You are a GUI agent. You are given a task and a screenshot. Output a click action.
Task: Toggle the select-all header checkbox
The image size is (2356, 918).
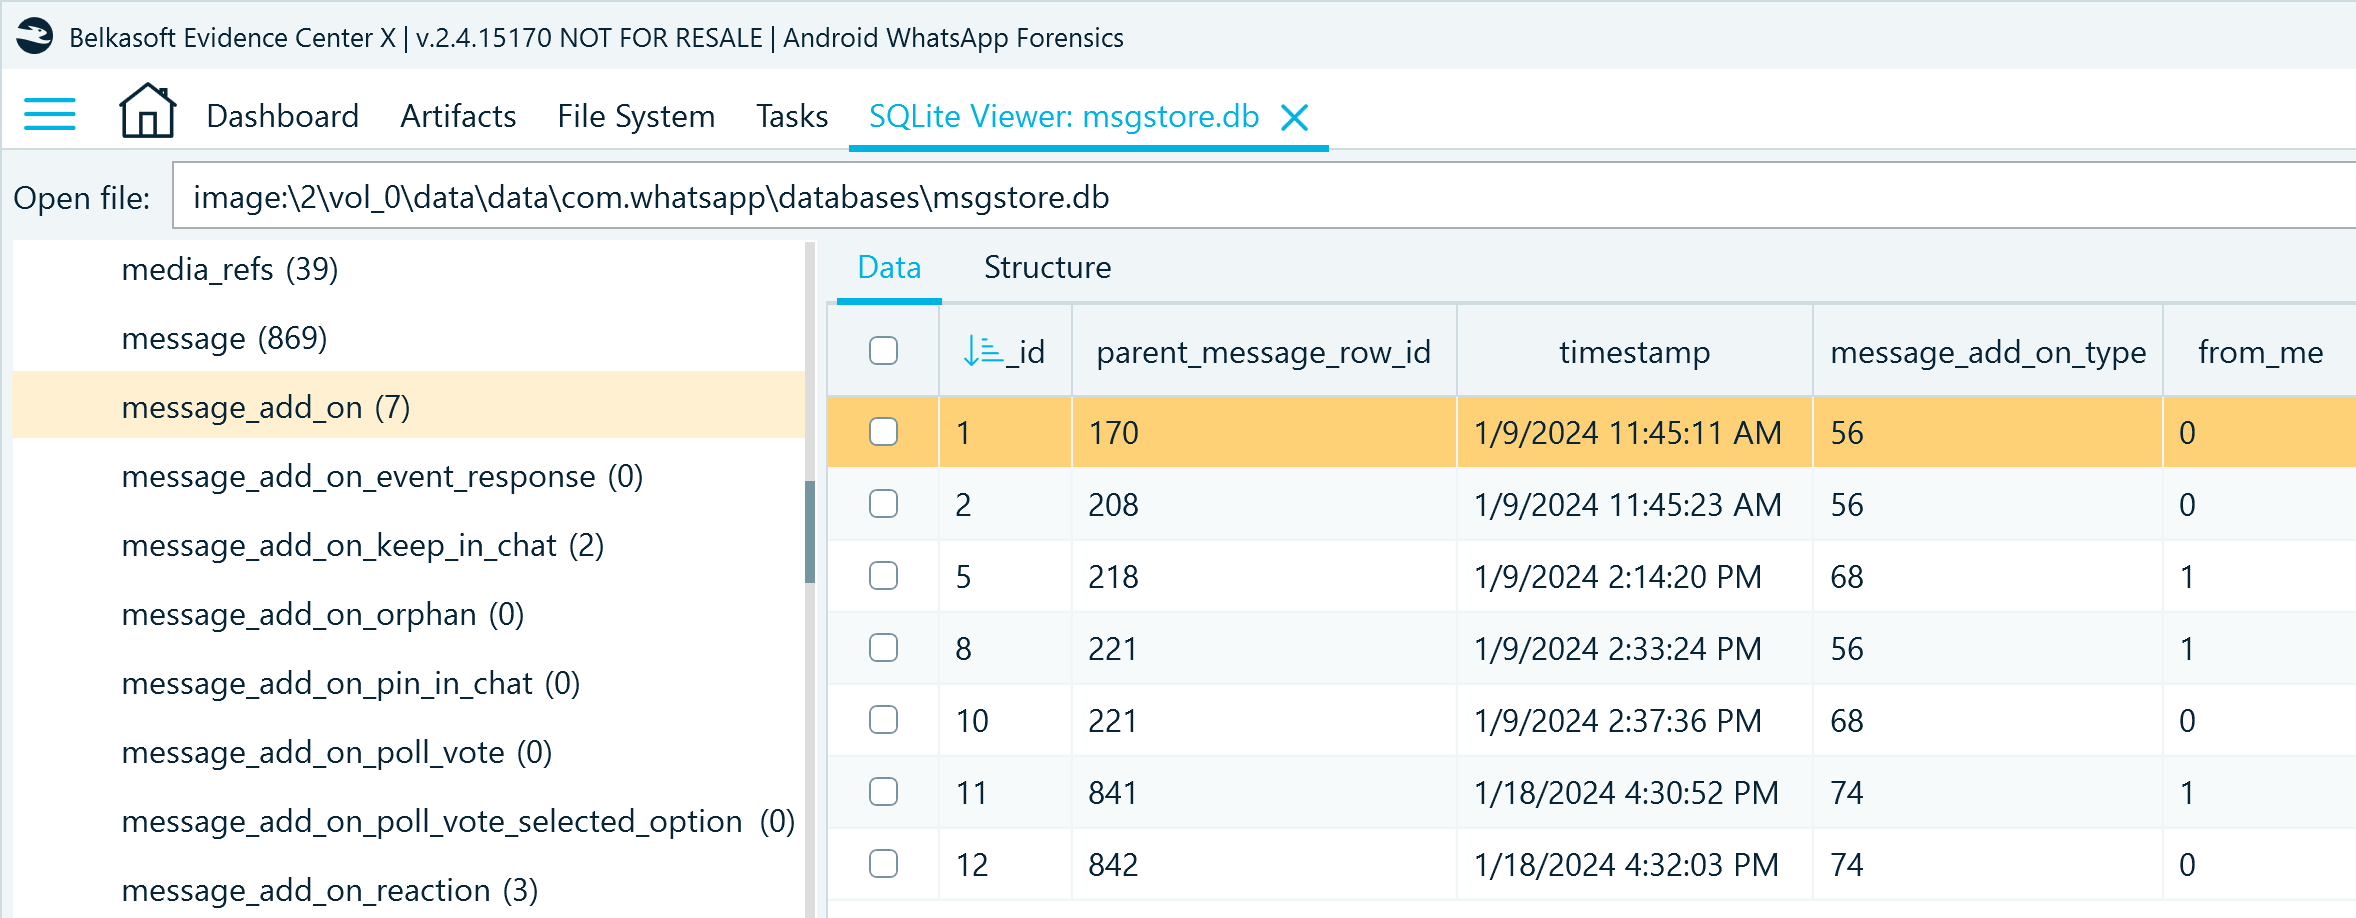point(883,351)
